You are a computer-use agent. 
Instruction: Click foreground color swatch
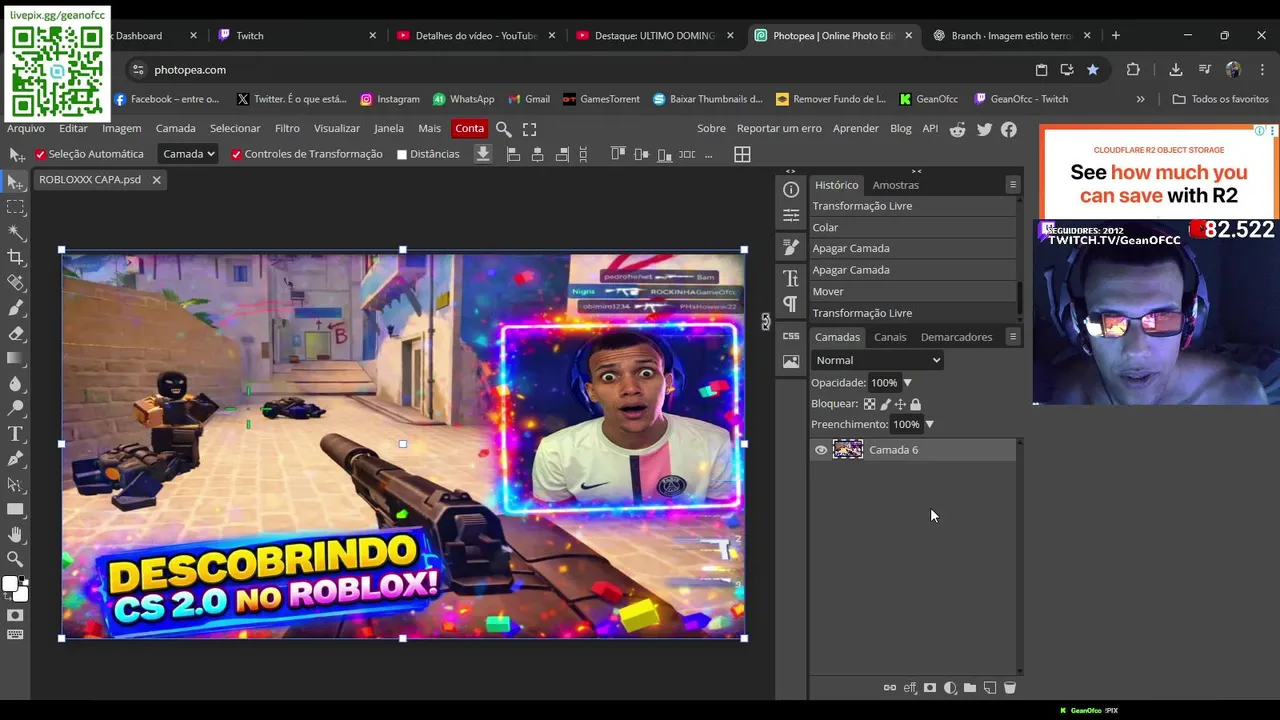coord(10,585)
